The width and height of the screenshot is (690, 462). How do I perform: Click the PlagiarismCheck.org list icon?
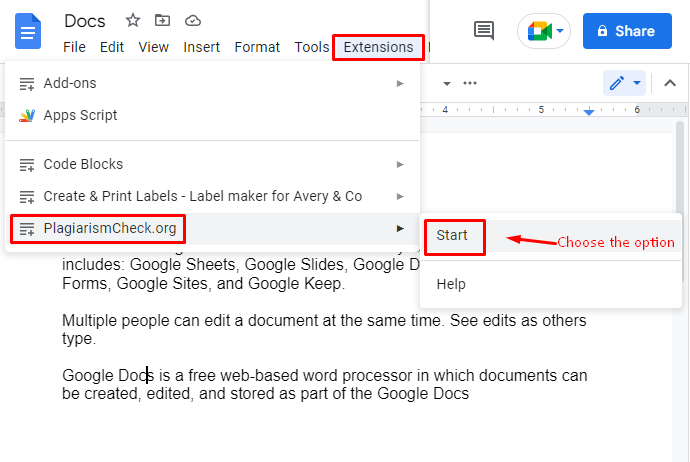(27, 229)
